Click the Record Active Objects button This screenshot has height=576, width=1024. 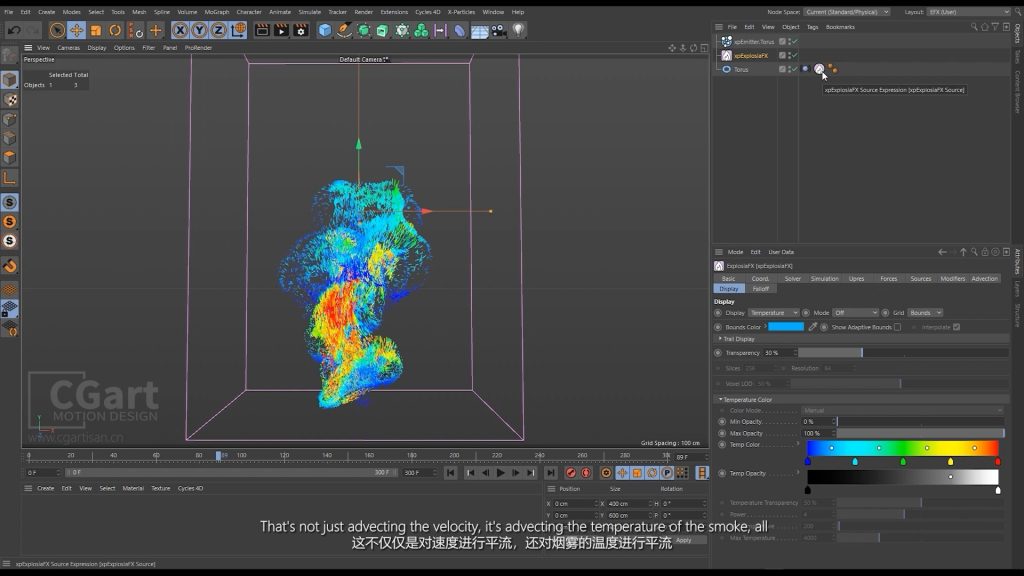pos(571,472)
